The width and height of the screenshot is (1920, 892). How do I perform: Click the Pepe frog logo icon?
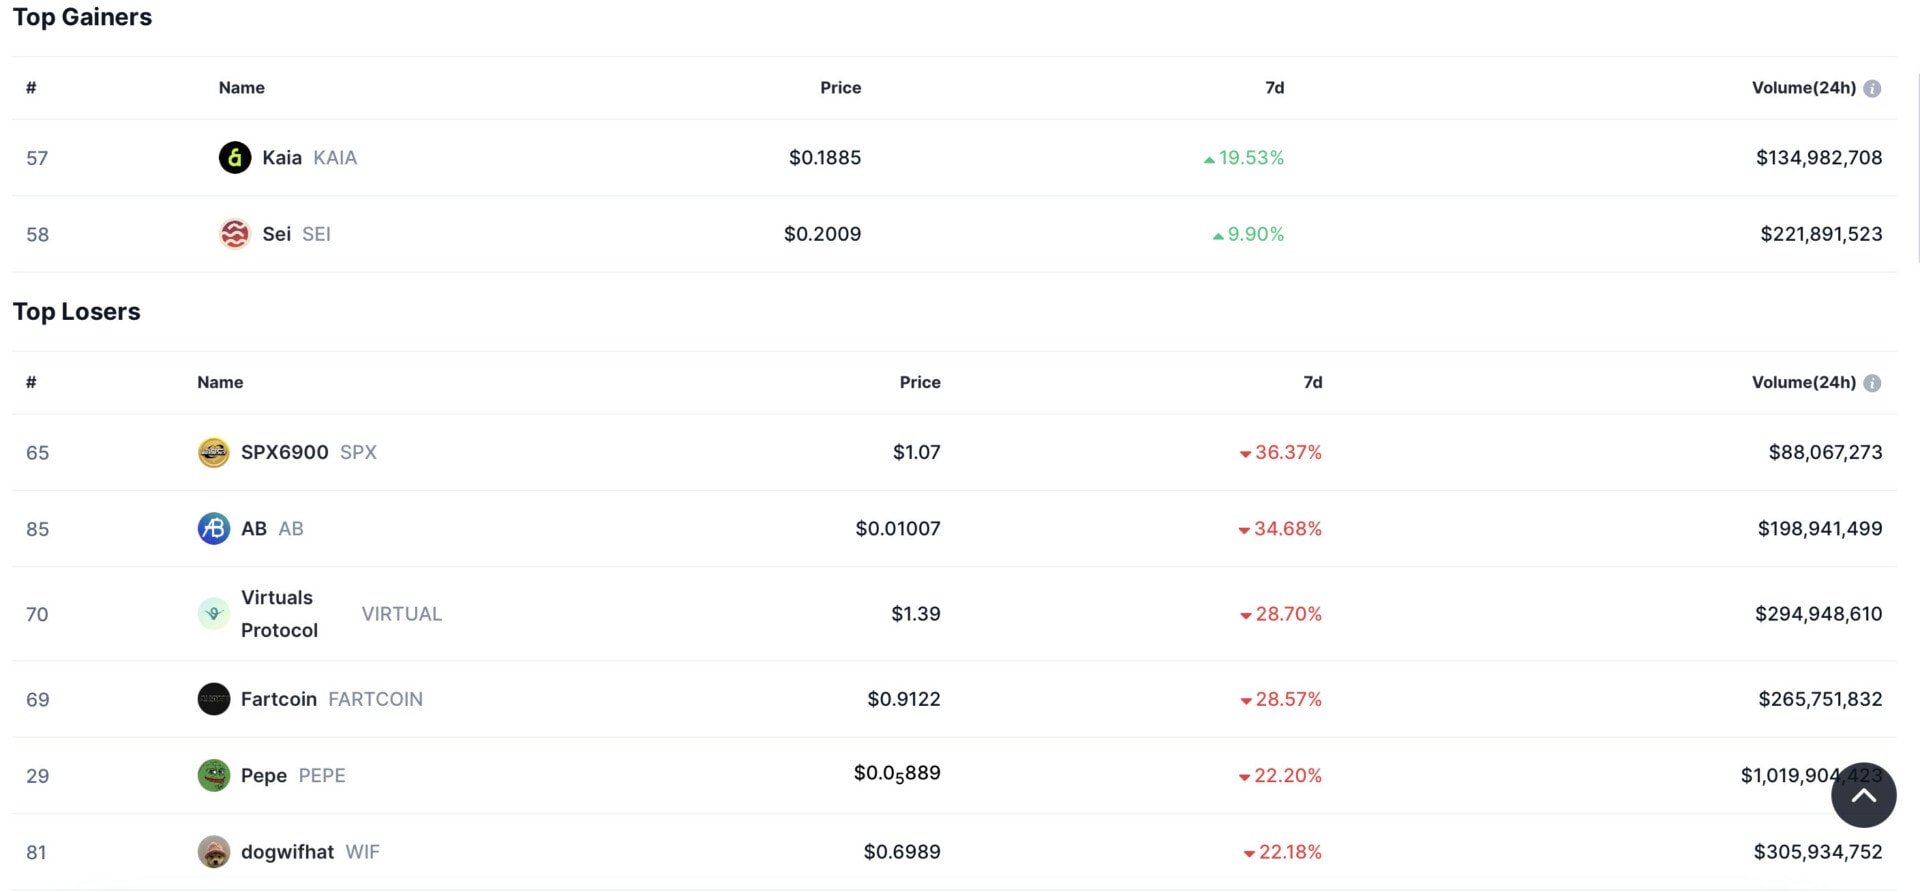pyautogui.click(x=214, y=775)
